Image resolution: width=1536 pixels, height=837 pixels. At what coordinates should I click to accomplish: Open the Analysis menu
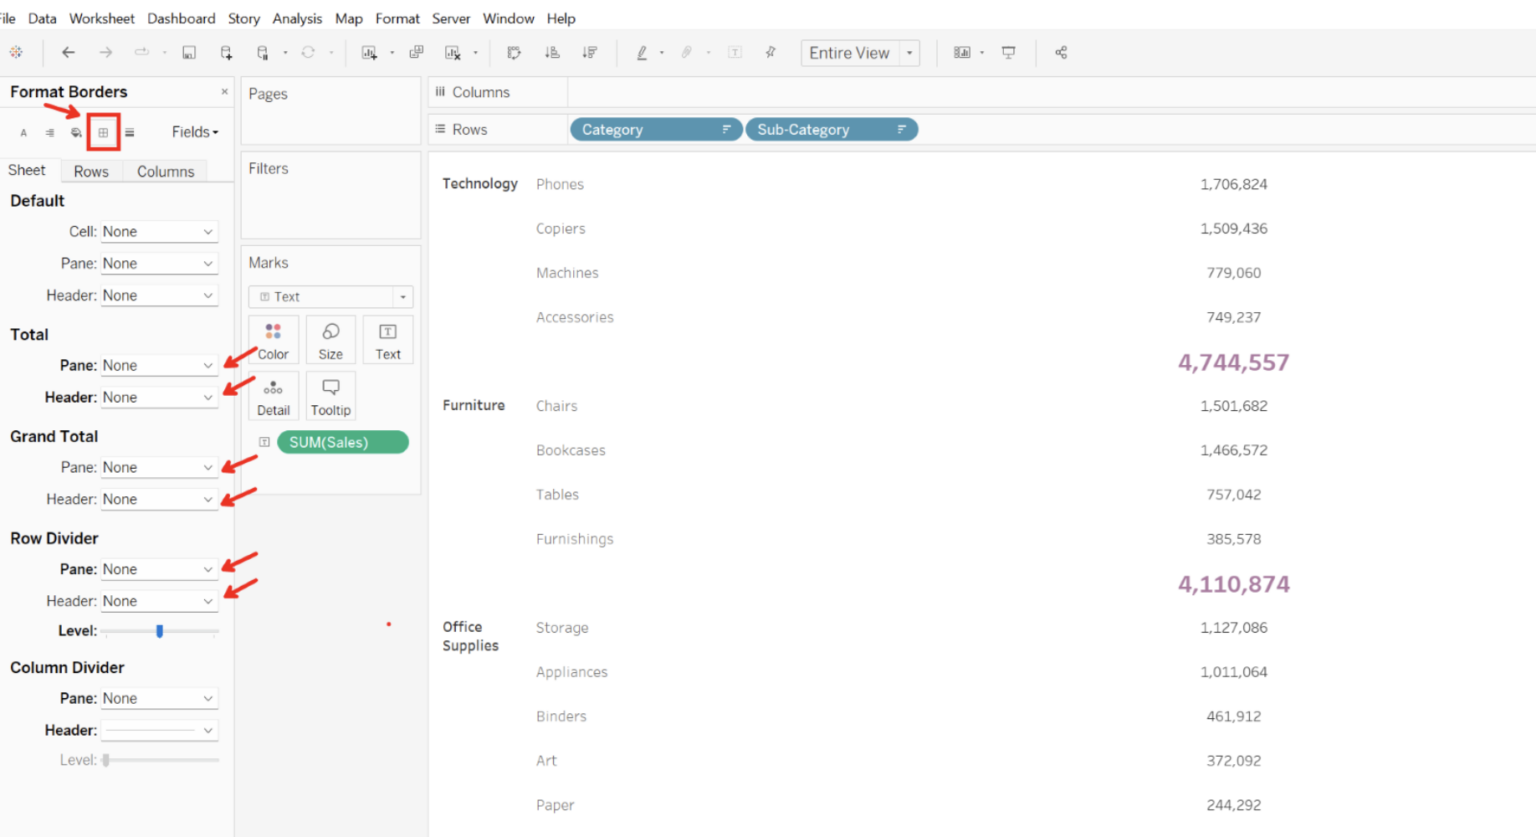pos(297,18)
